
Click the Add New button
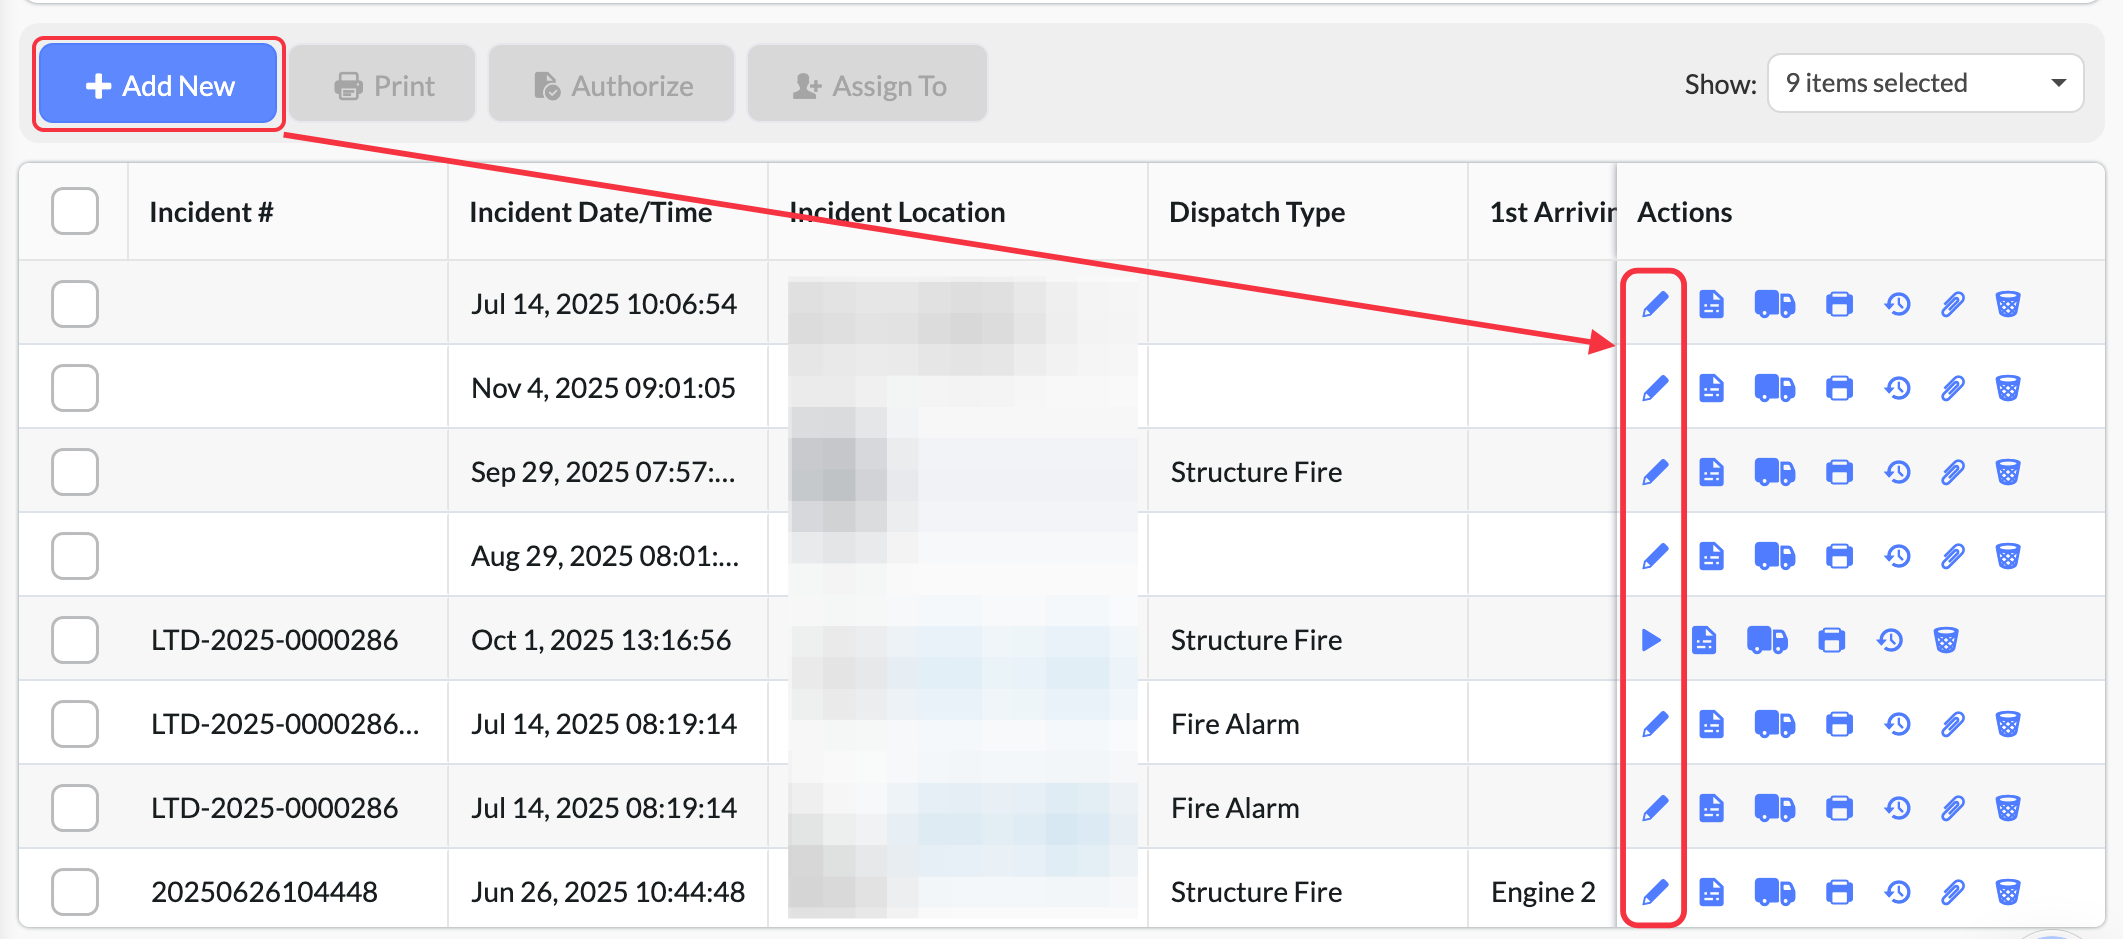pos(159,84)
